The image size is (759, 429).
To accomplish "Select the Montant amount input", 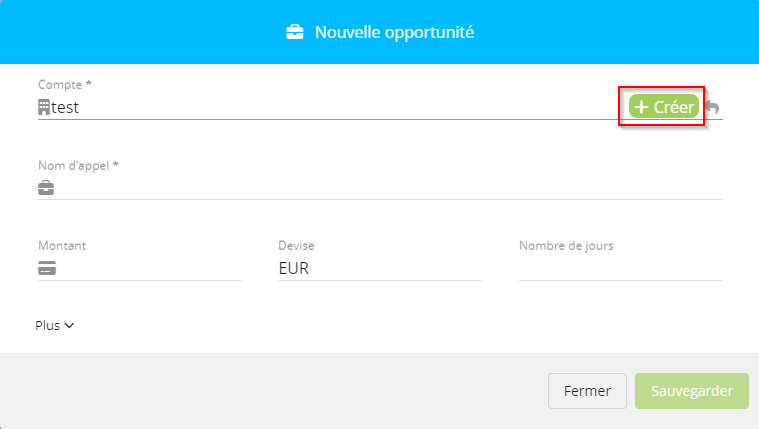I will pos(150,268).
